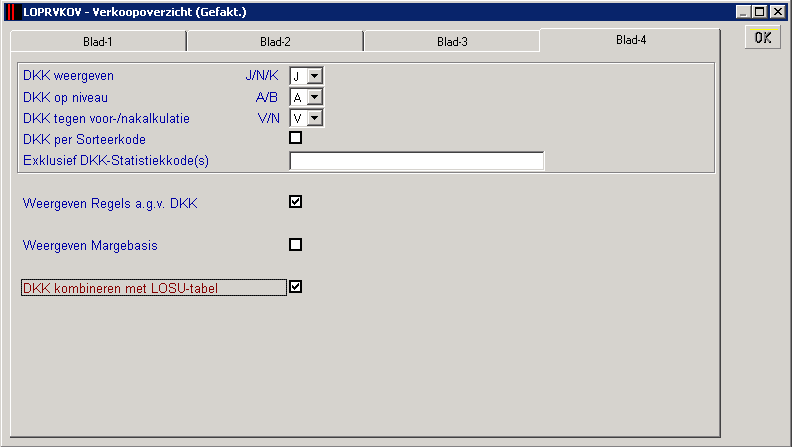Minimize the LOPRVKOV window
This screenshot has height=447, width=792.
pos(742,12)
